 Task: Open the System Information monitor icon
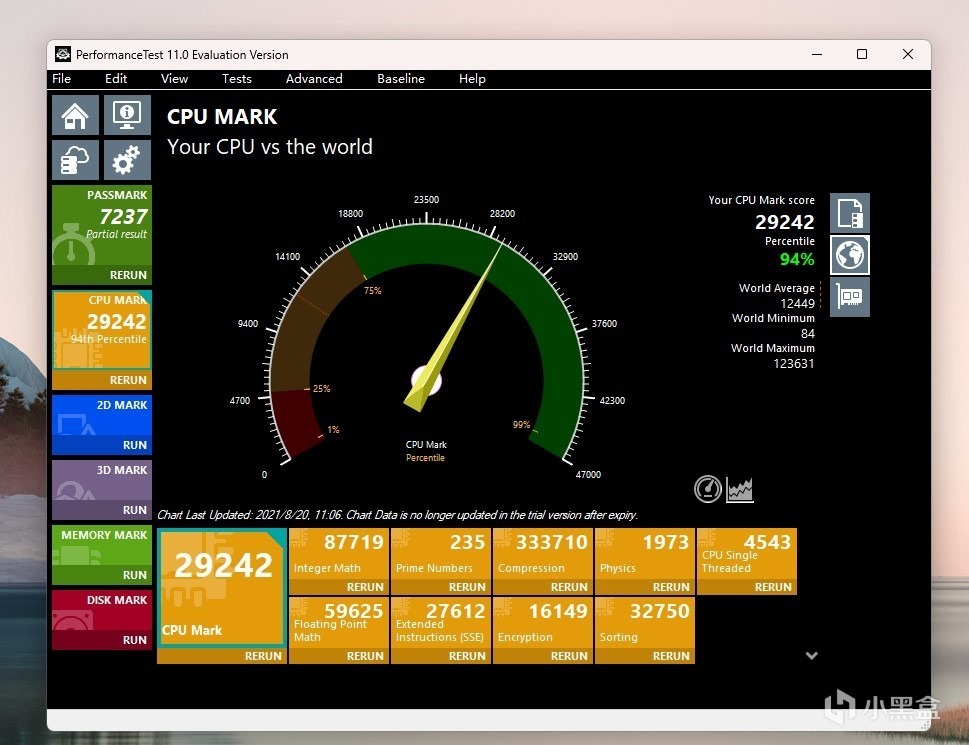[x=127, y=116]
